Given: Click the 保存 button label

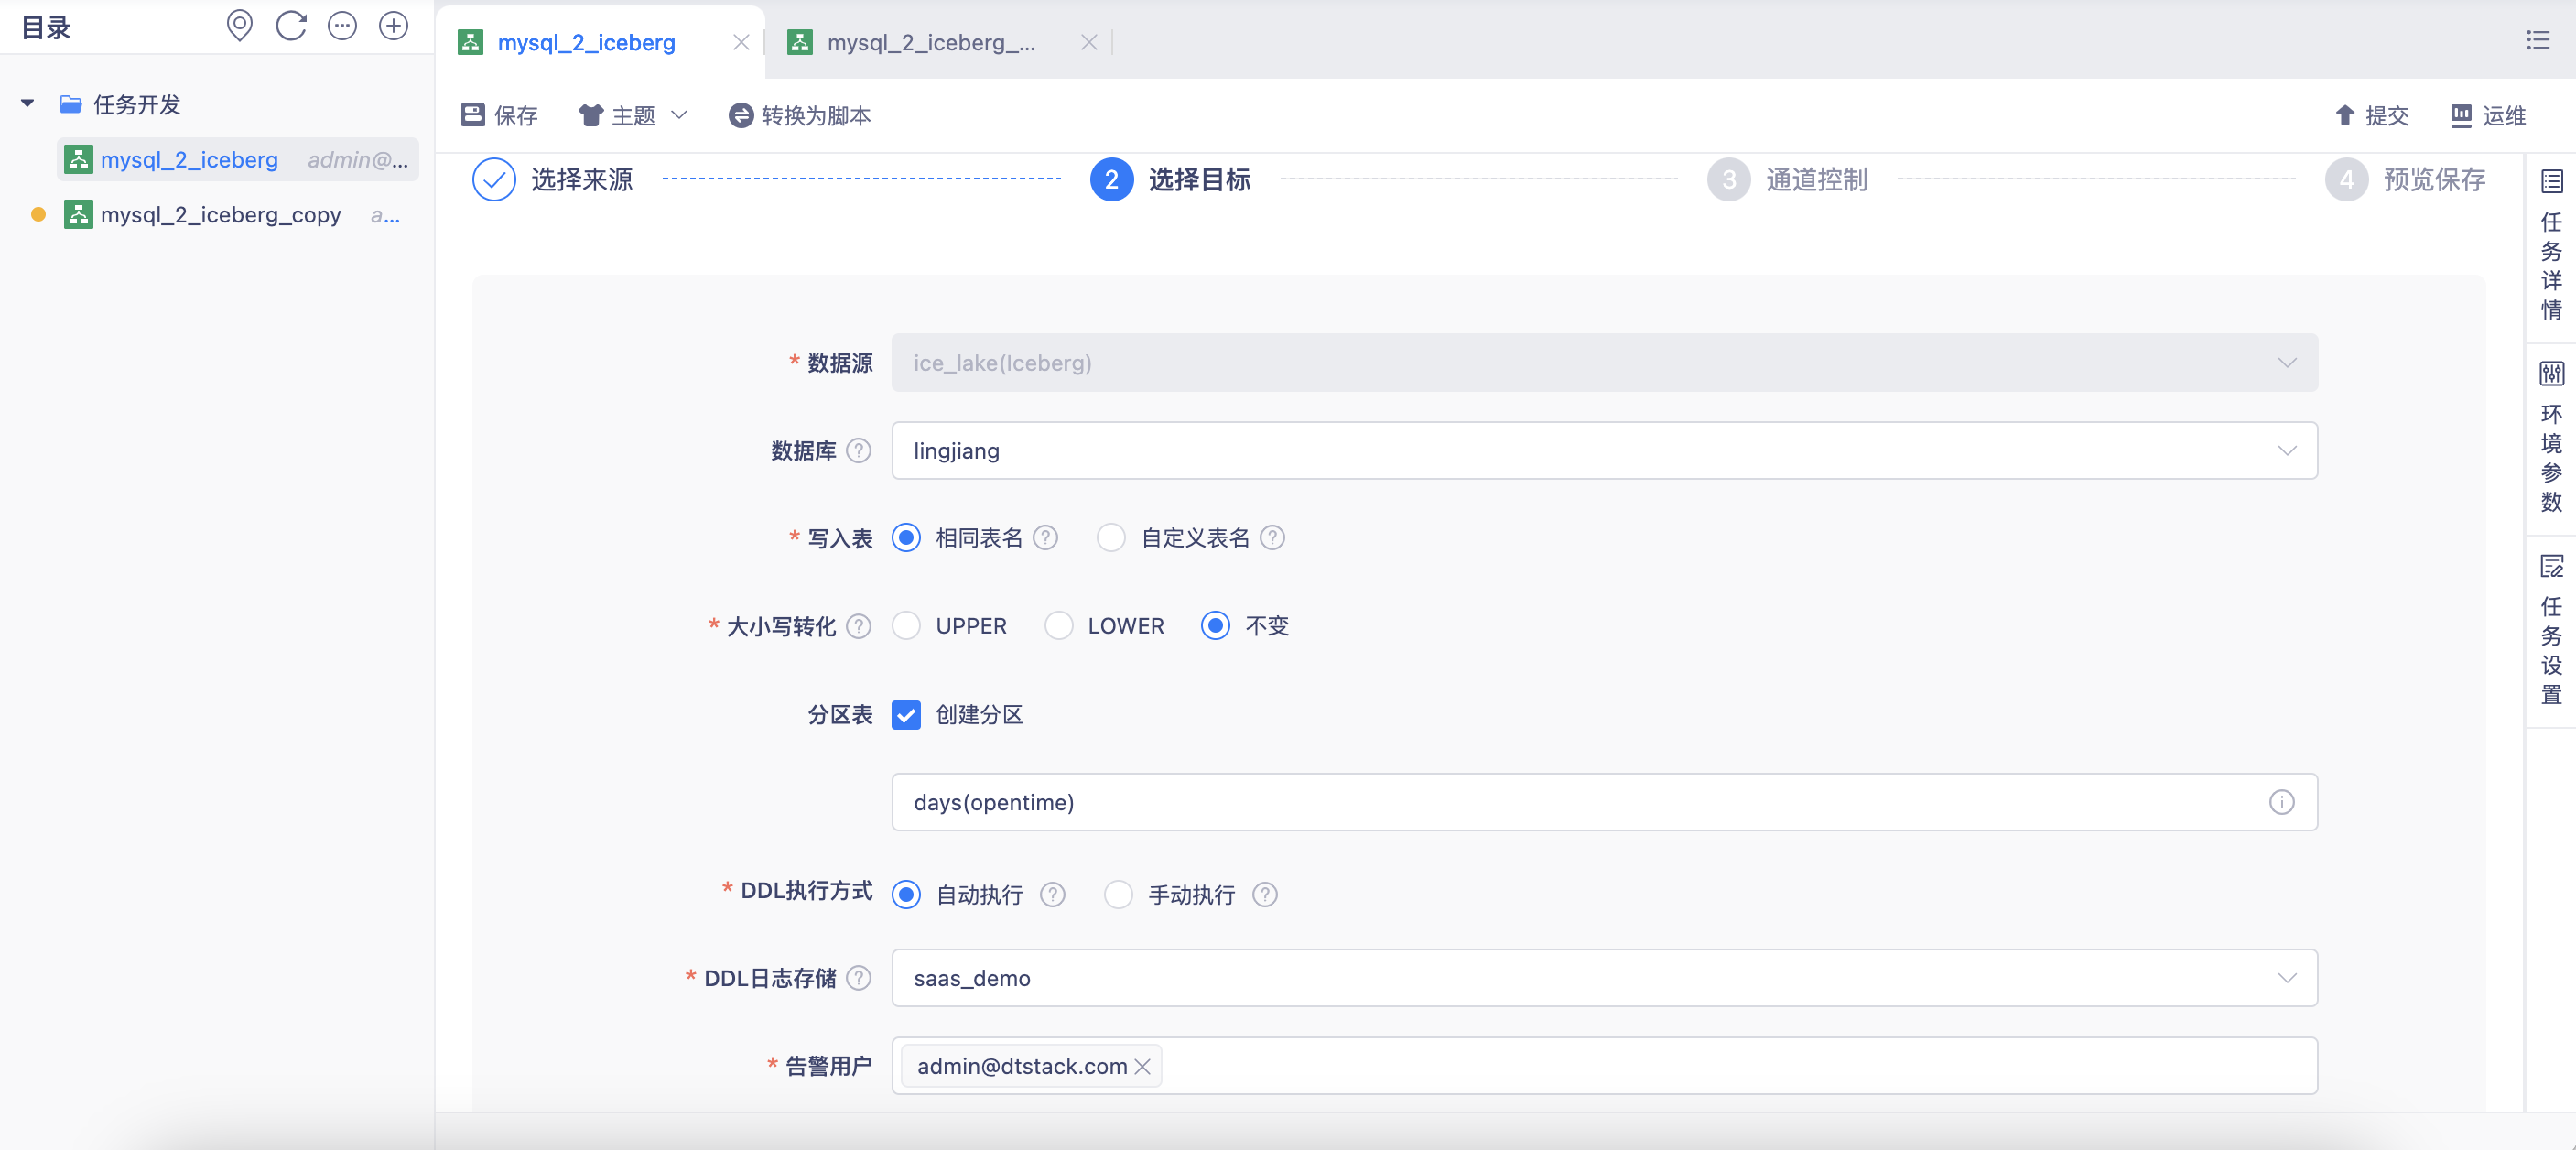Looking at the screenshot, I should tap(516, 116).
